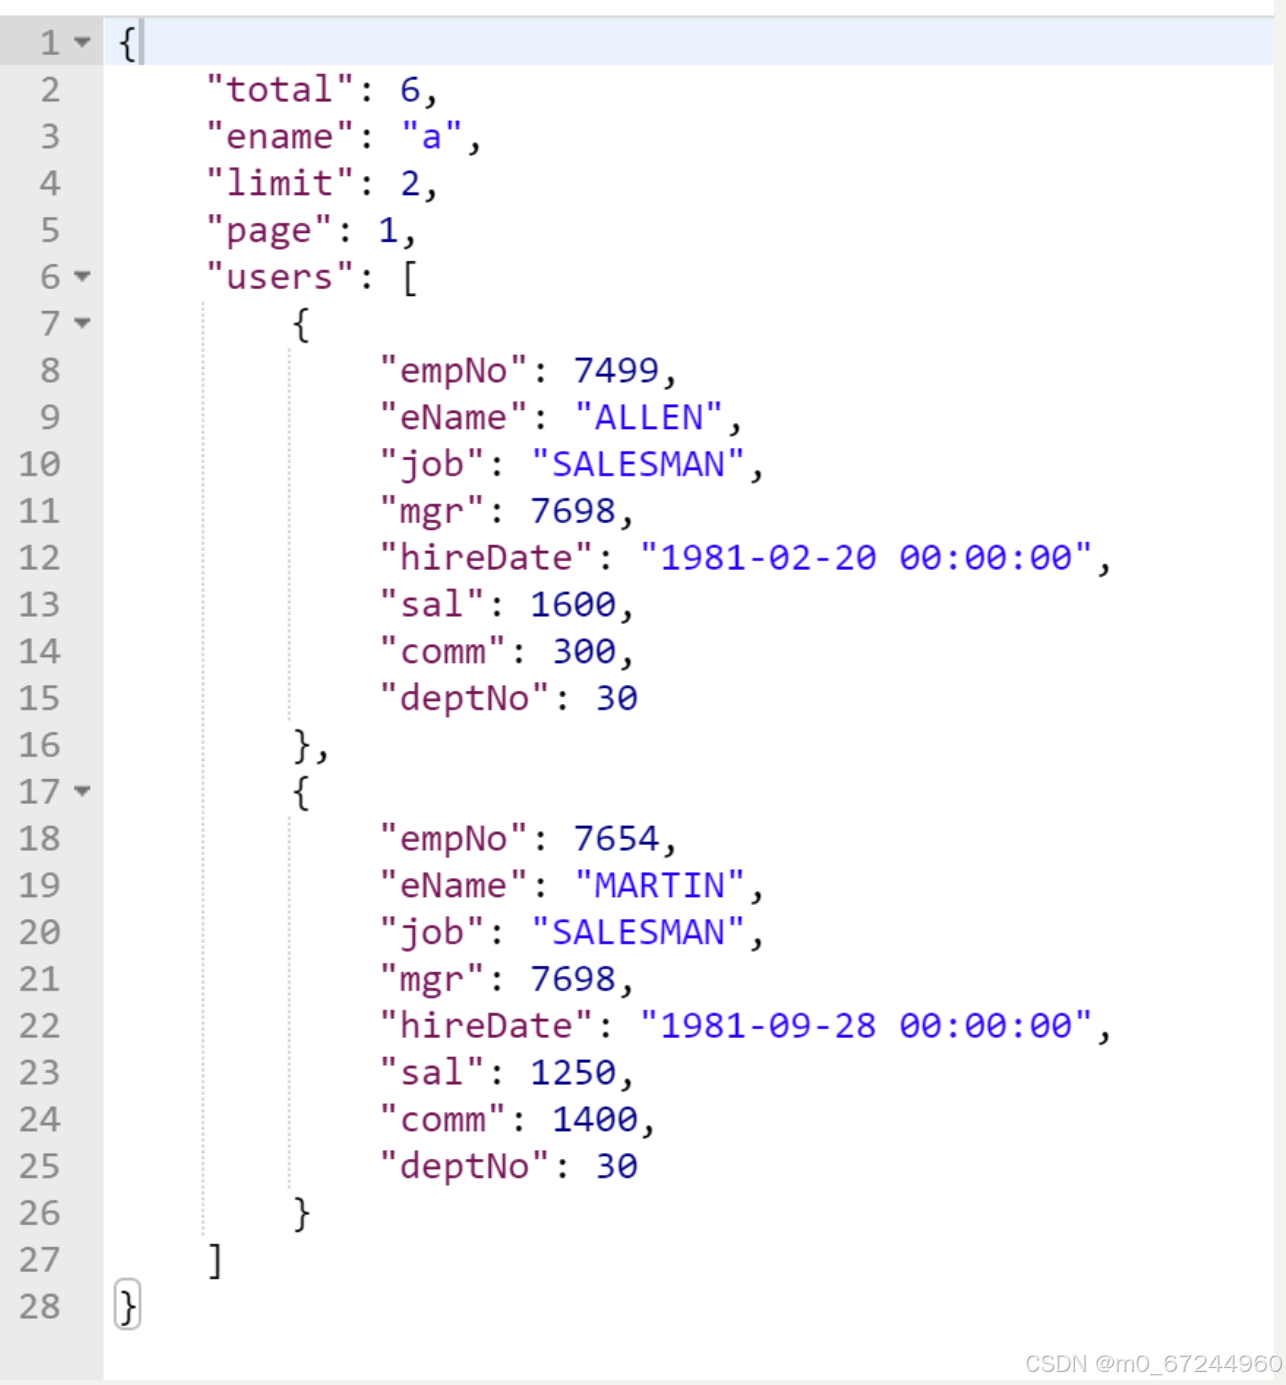
Task: Click the "users" key on line 6
Action: [x=280, y=277]
